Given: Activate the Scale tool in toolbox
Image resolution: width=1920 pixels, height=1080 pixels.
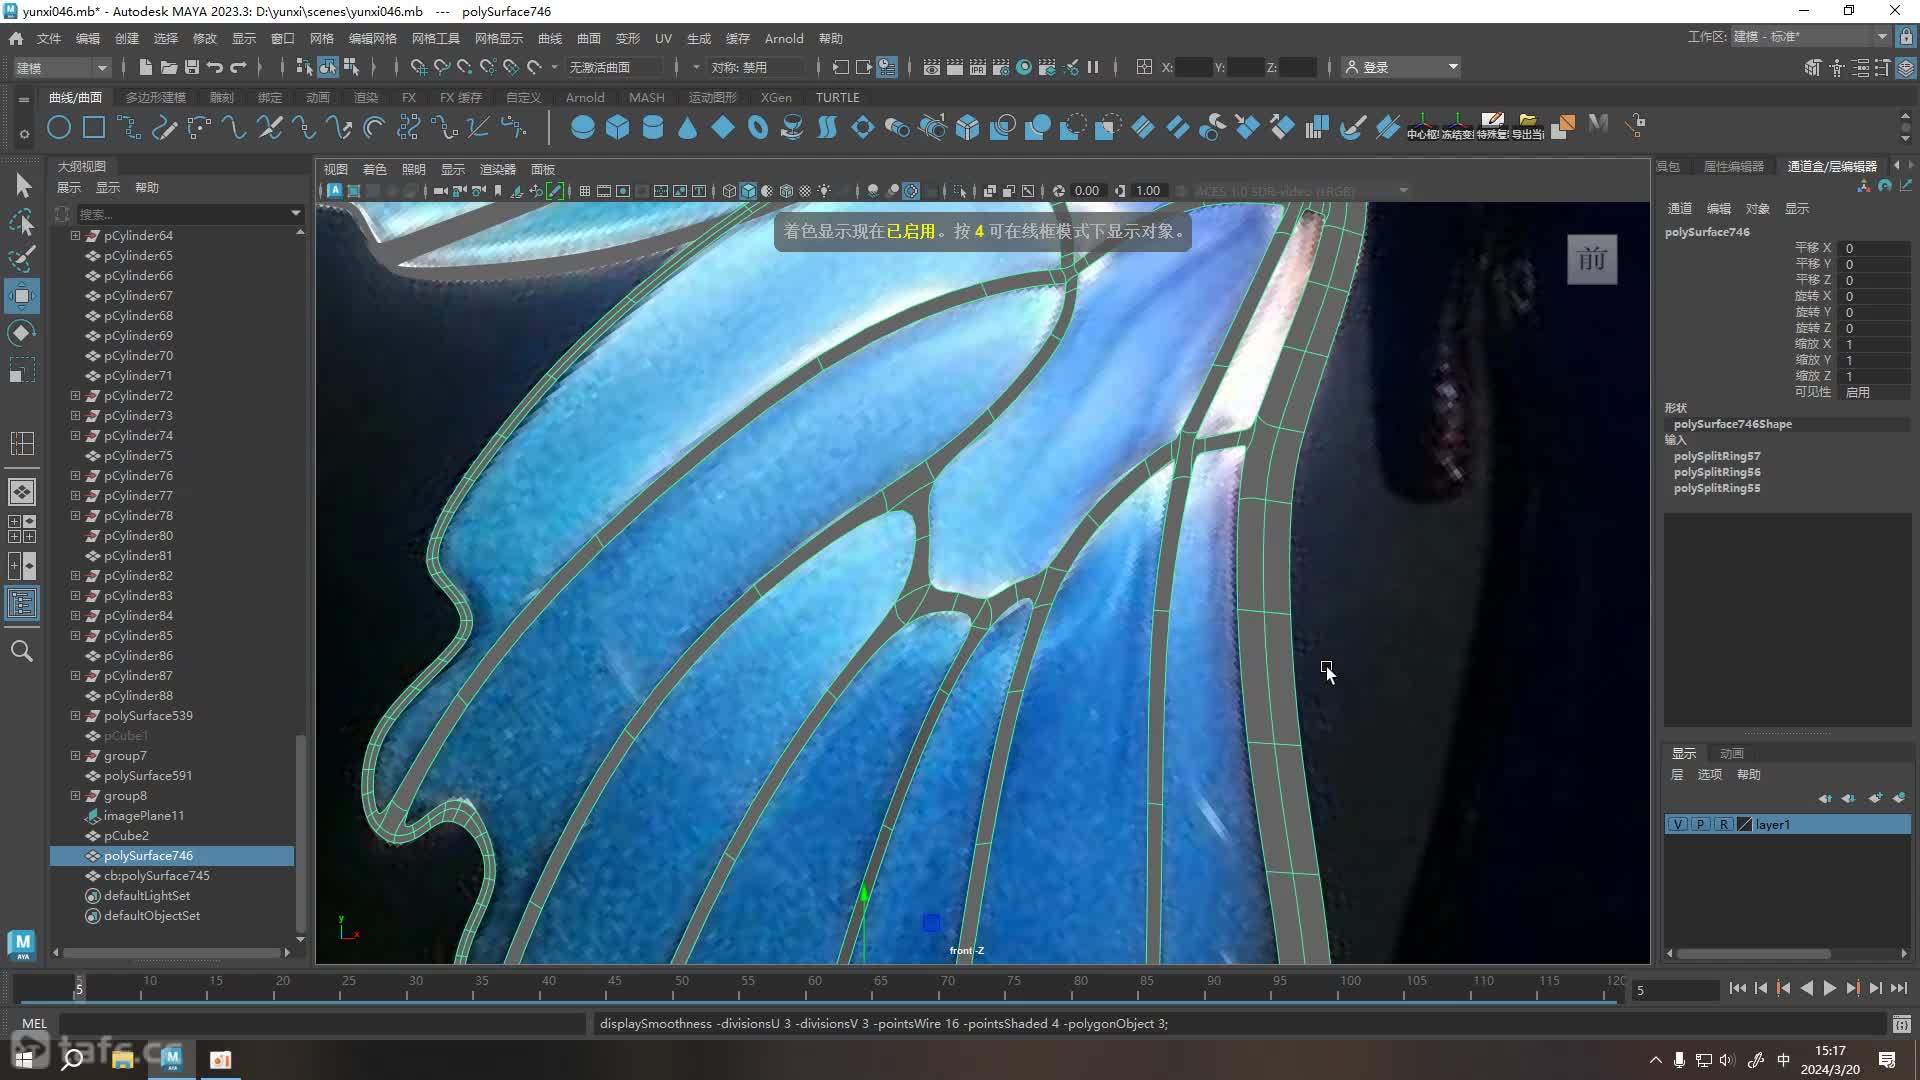Looking at the screenshot, I should coord(22,370).
